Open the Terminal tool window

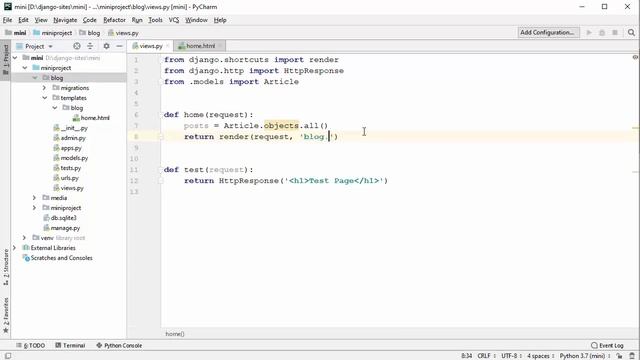(70, 345)
